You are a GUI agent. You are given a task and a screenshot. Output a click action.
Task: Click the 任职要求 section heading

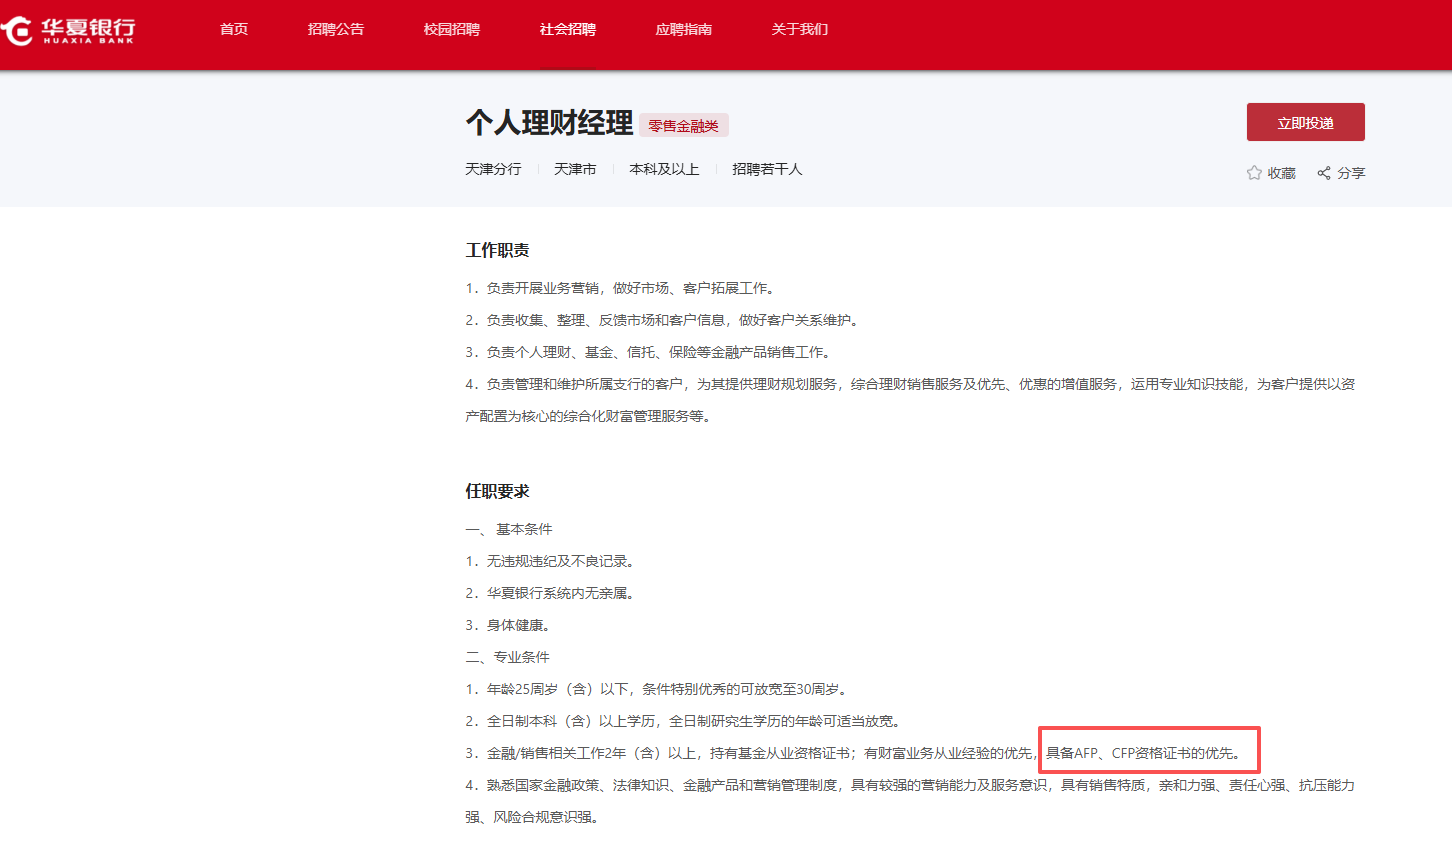tap(497, 491)
